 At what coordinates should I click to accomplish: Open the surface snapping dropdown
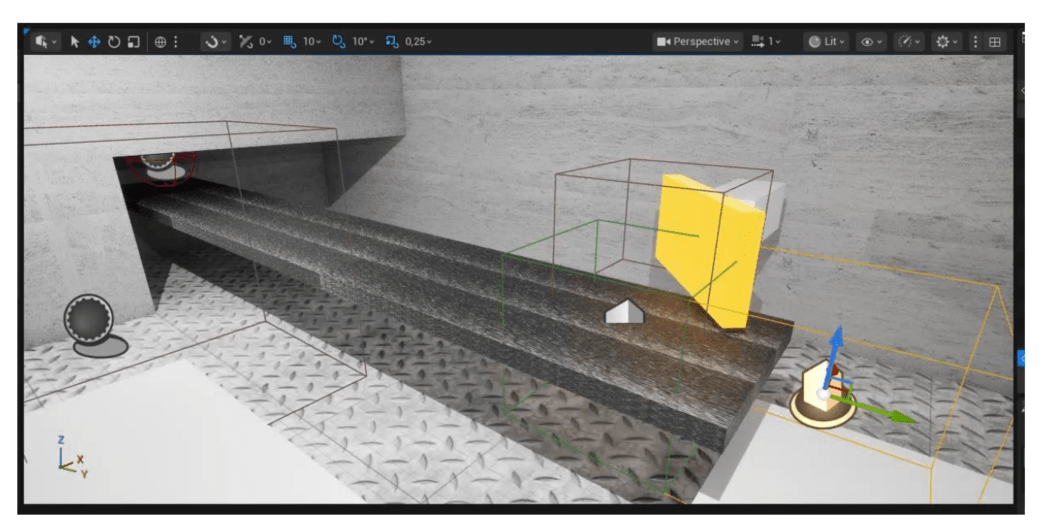coord(214,42)
